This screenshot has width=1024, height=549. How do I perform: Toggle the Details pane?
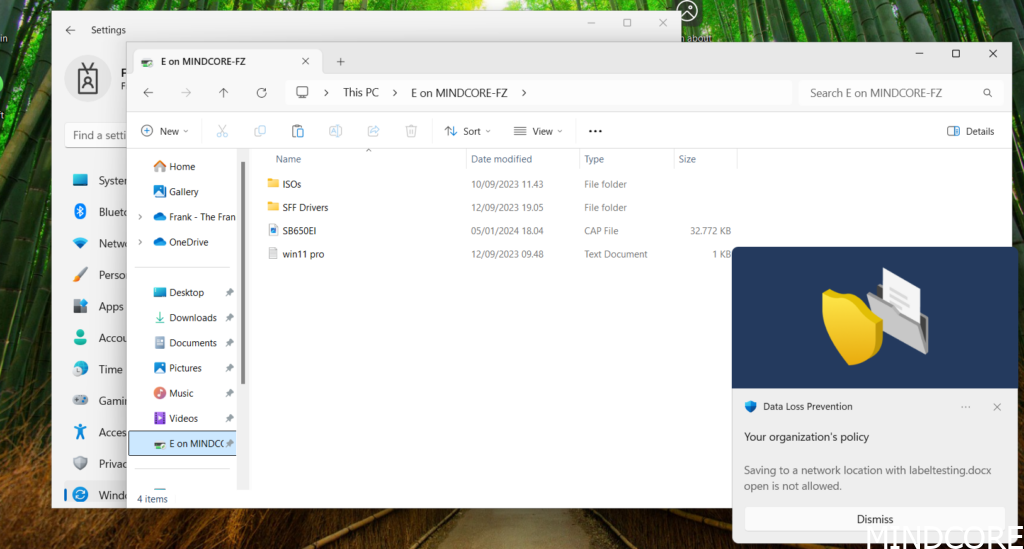coord(970,131)
